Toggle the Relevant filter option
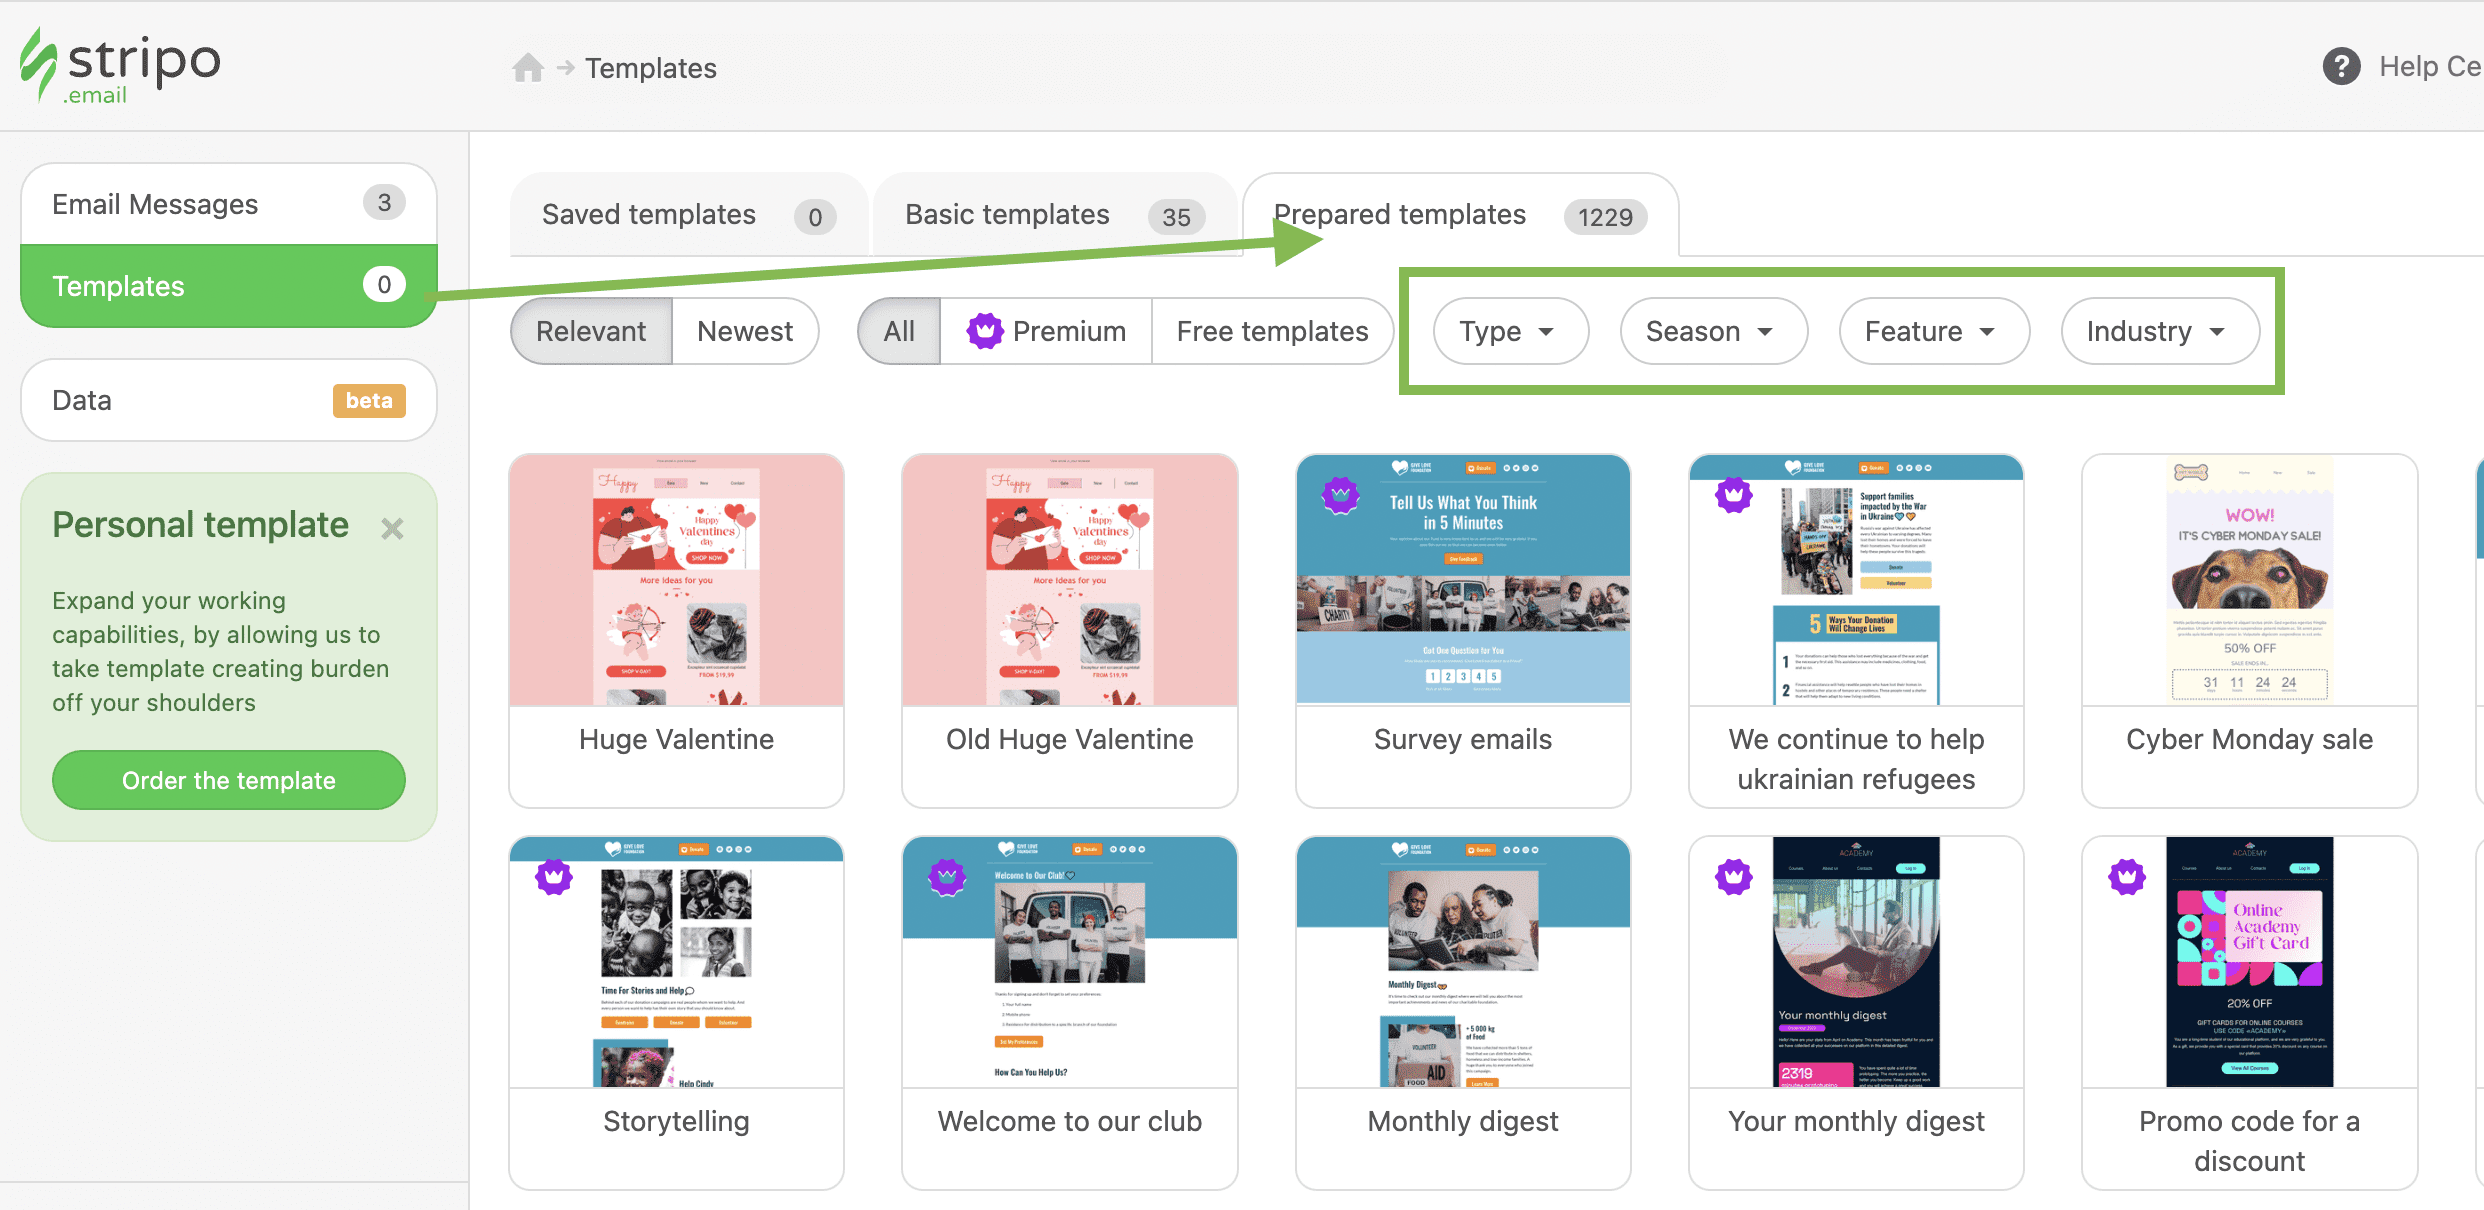This screenshot has height=1210, width=2484. coord(592,331)
